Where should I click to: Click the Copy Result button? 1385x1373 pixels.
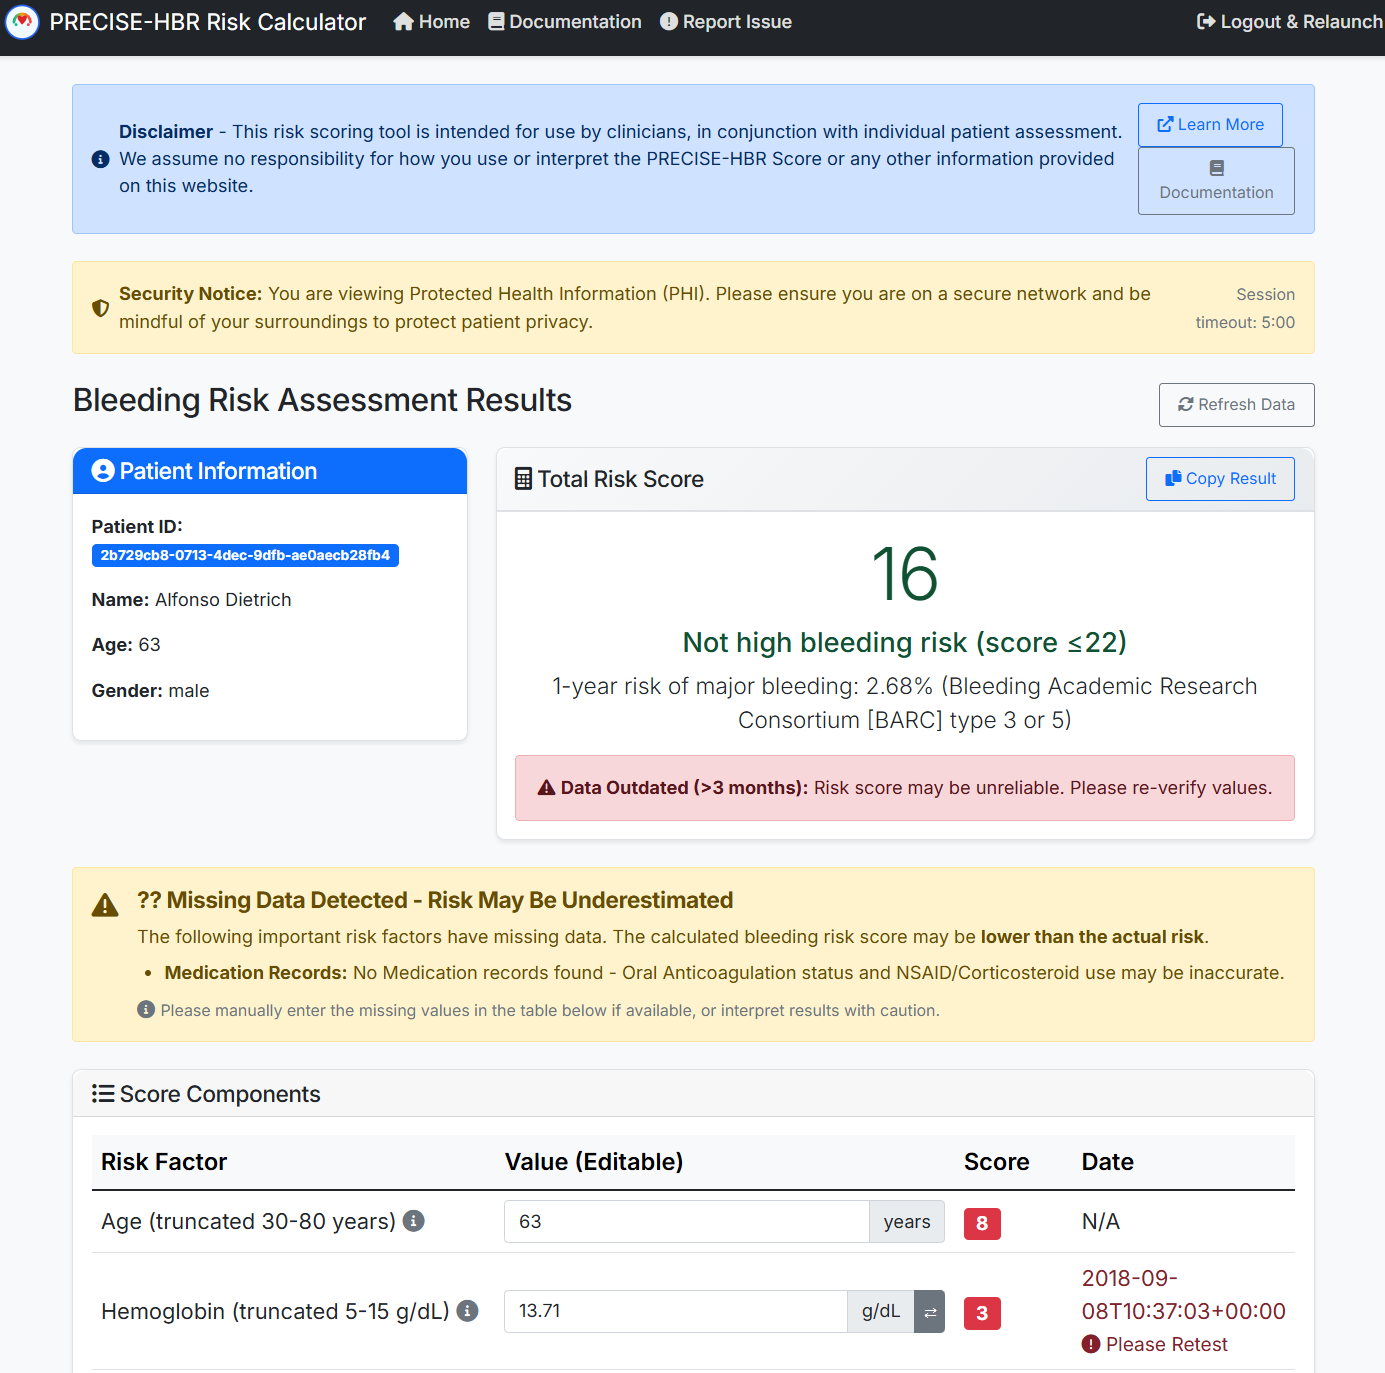(1220, 479)
